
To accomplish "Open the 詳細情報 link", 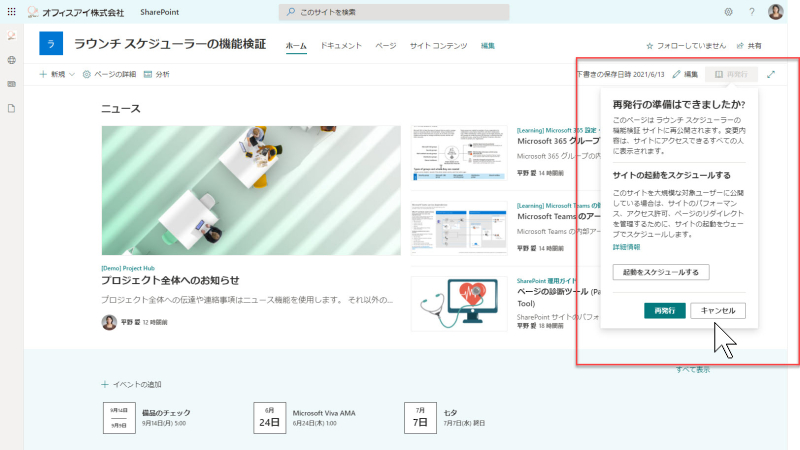I will [x=626, y=247].
